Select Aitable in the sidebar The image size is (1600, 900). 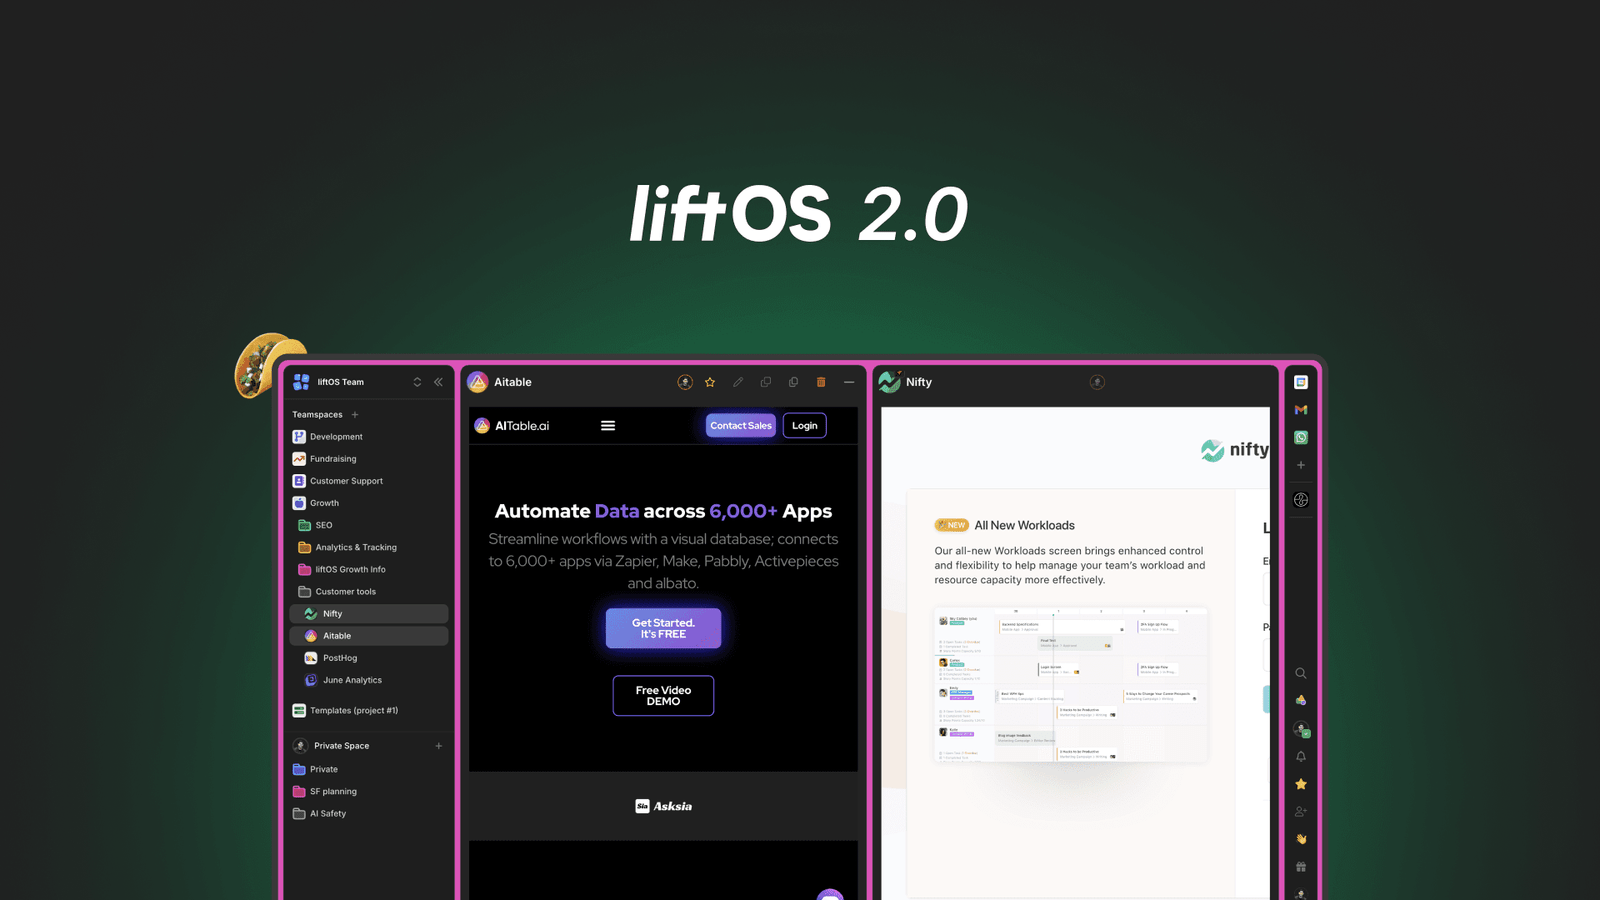(369, 636)
